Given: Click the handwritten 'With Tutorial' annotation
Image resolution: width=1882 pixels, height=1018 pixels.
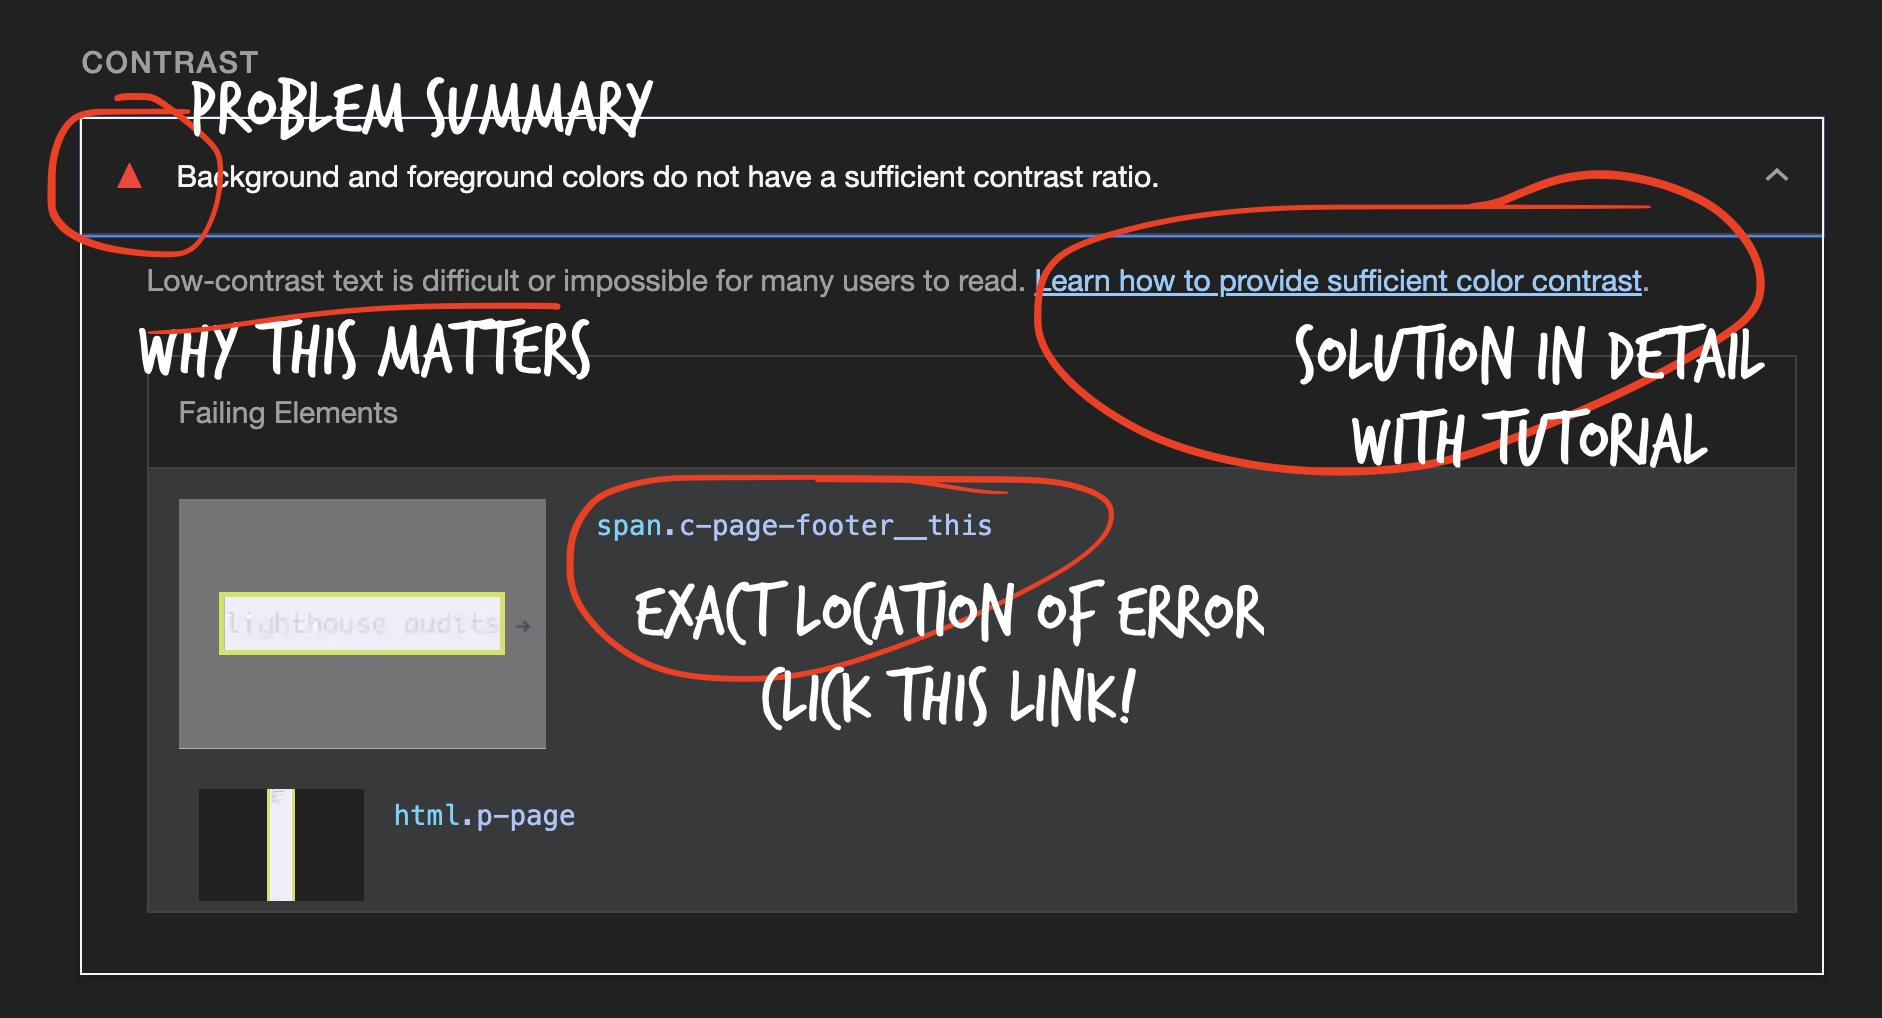Looking at the screenshot, I should [1529, 440].
